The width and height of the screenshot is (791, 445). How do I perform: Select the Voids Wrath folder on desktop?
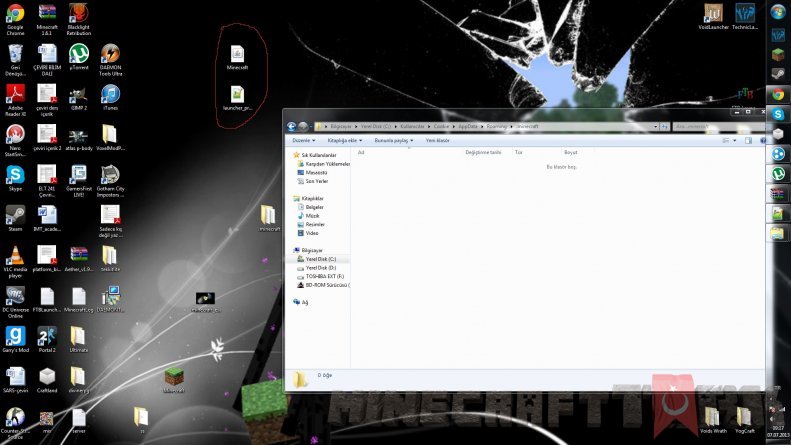pyautogui.click(x=713, y=420)
